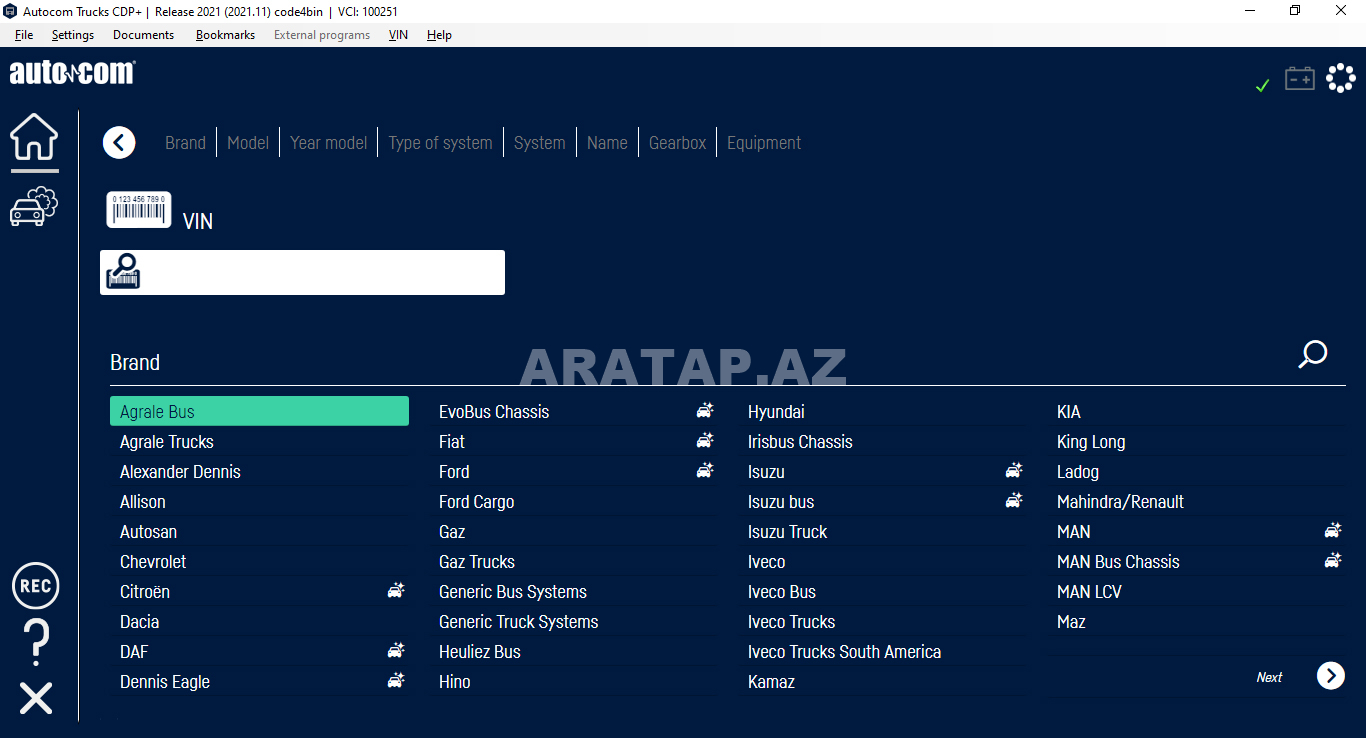Select the Year model breadcrumb step

click(x=329, y=143)
